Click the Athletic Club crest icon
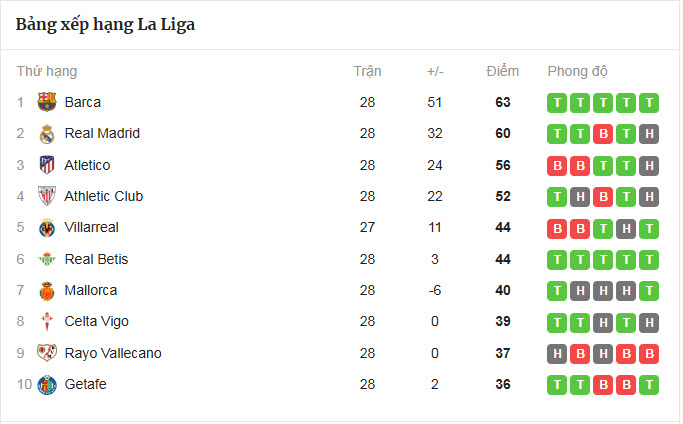Viewport: 683px width, 424px height. coord(47,196)
